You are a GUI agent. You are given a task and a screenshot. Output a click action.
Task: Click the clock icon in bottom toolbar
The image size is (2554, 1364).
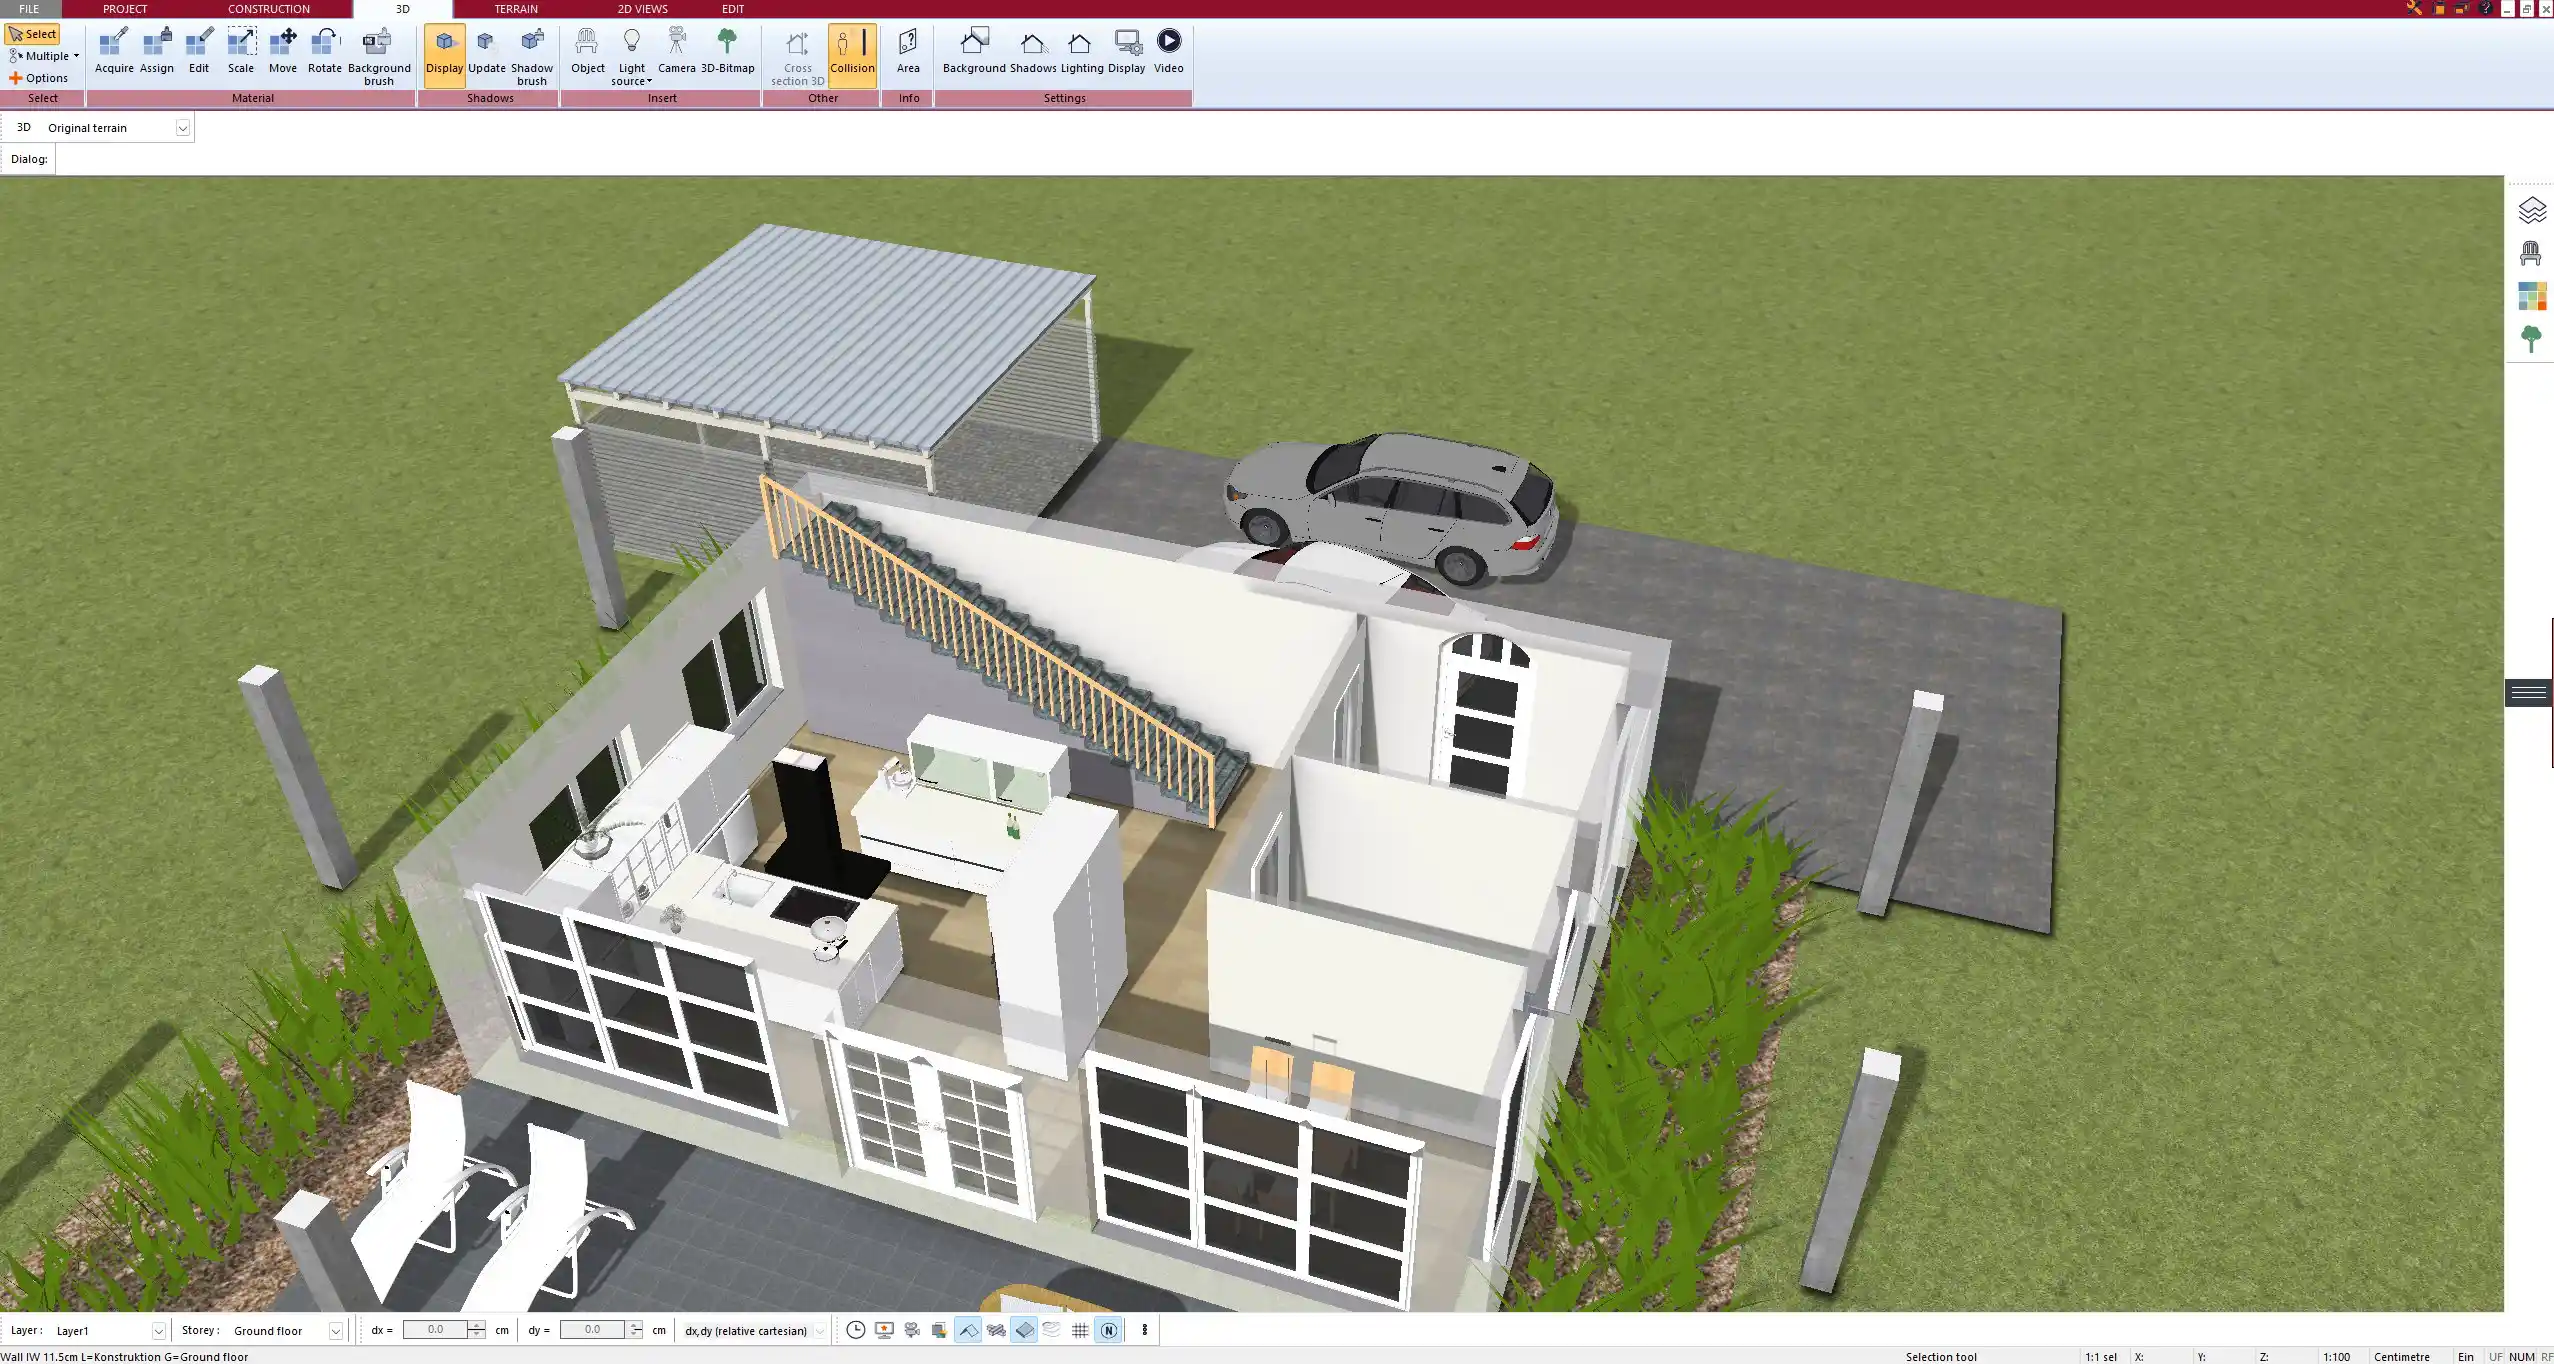855,1330
